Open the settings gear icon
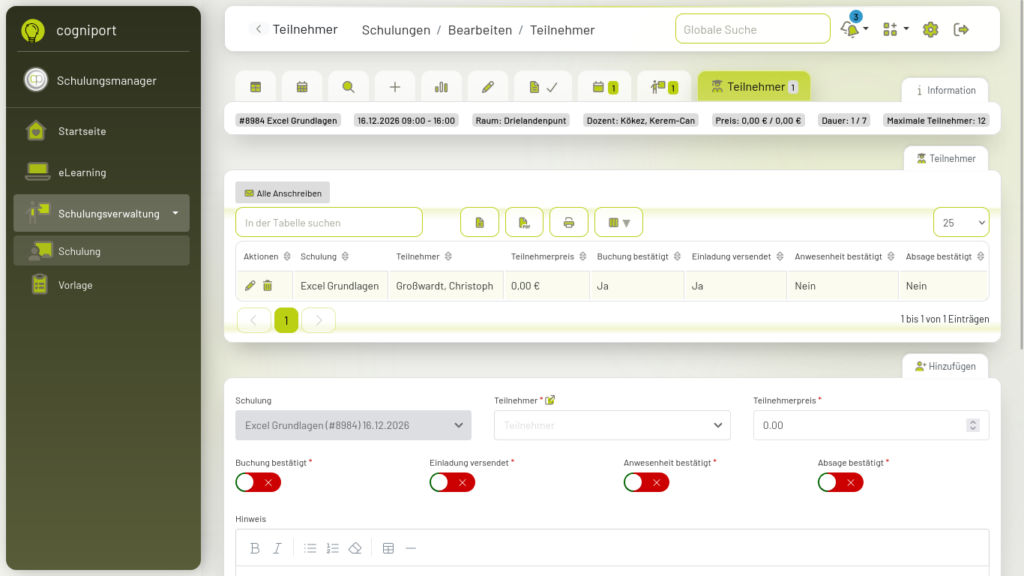This screenshot has height=576, width=1024. click(x=930, y=29)
